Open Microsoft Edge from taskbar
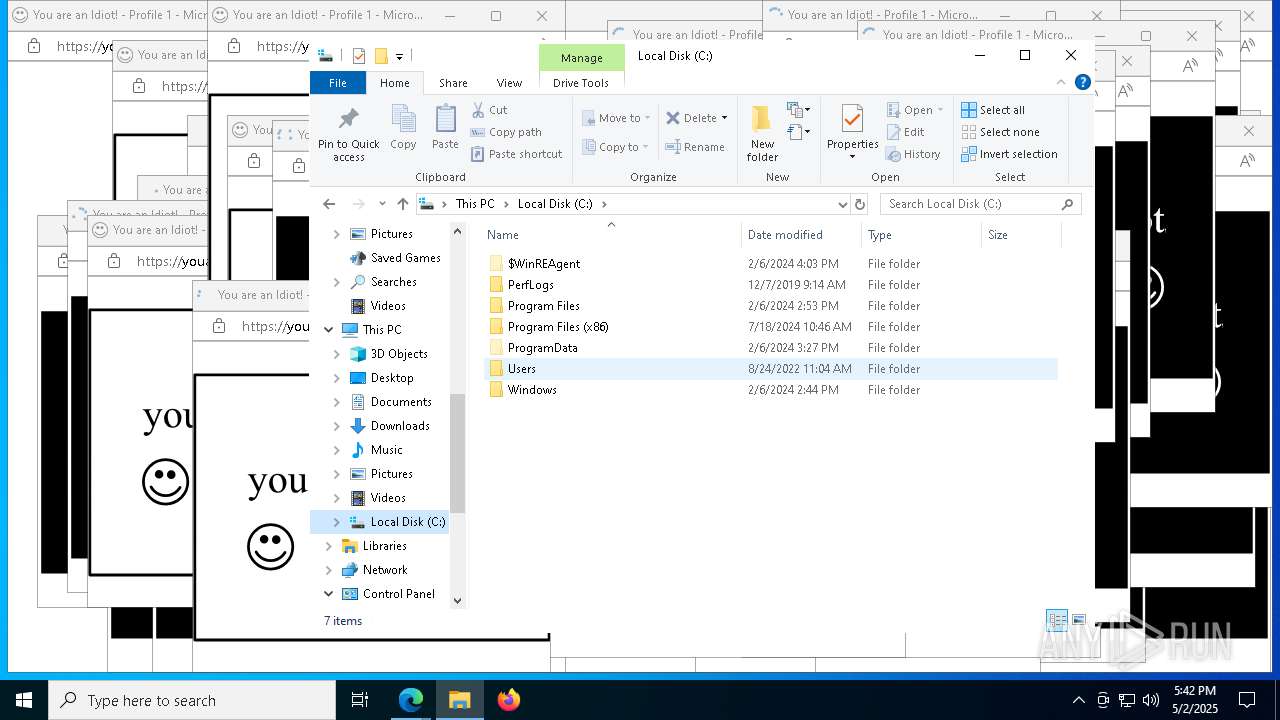Screen dimensions: 1280x720 pos(411,700)
